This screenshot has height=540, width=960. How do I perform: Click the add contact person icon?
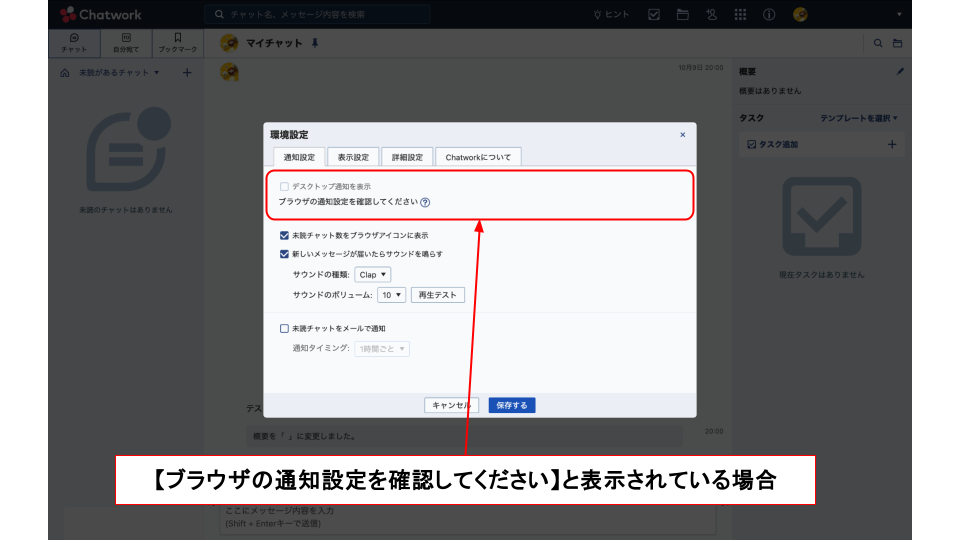(711, 15)
